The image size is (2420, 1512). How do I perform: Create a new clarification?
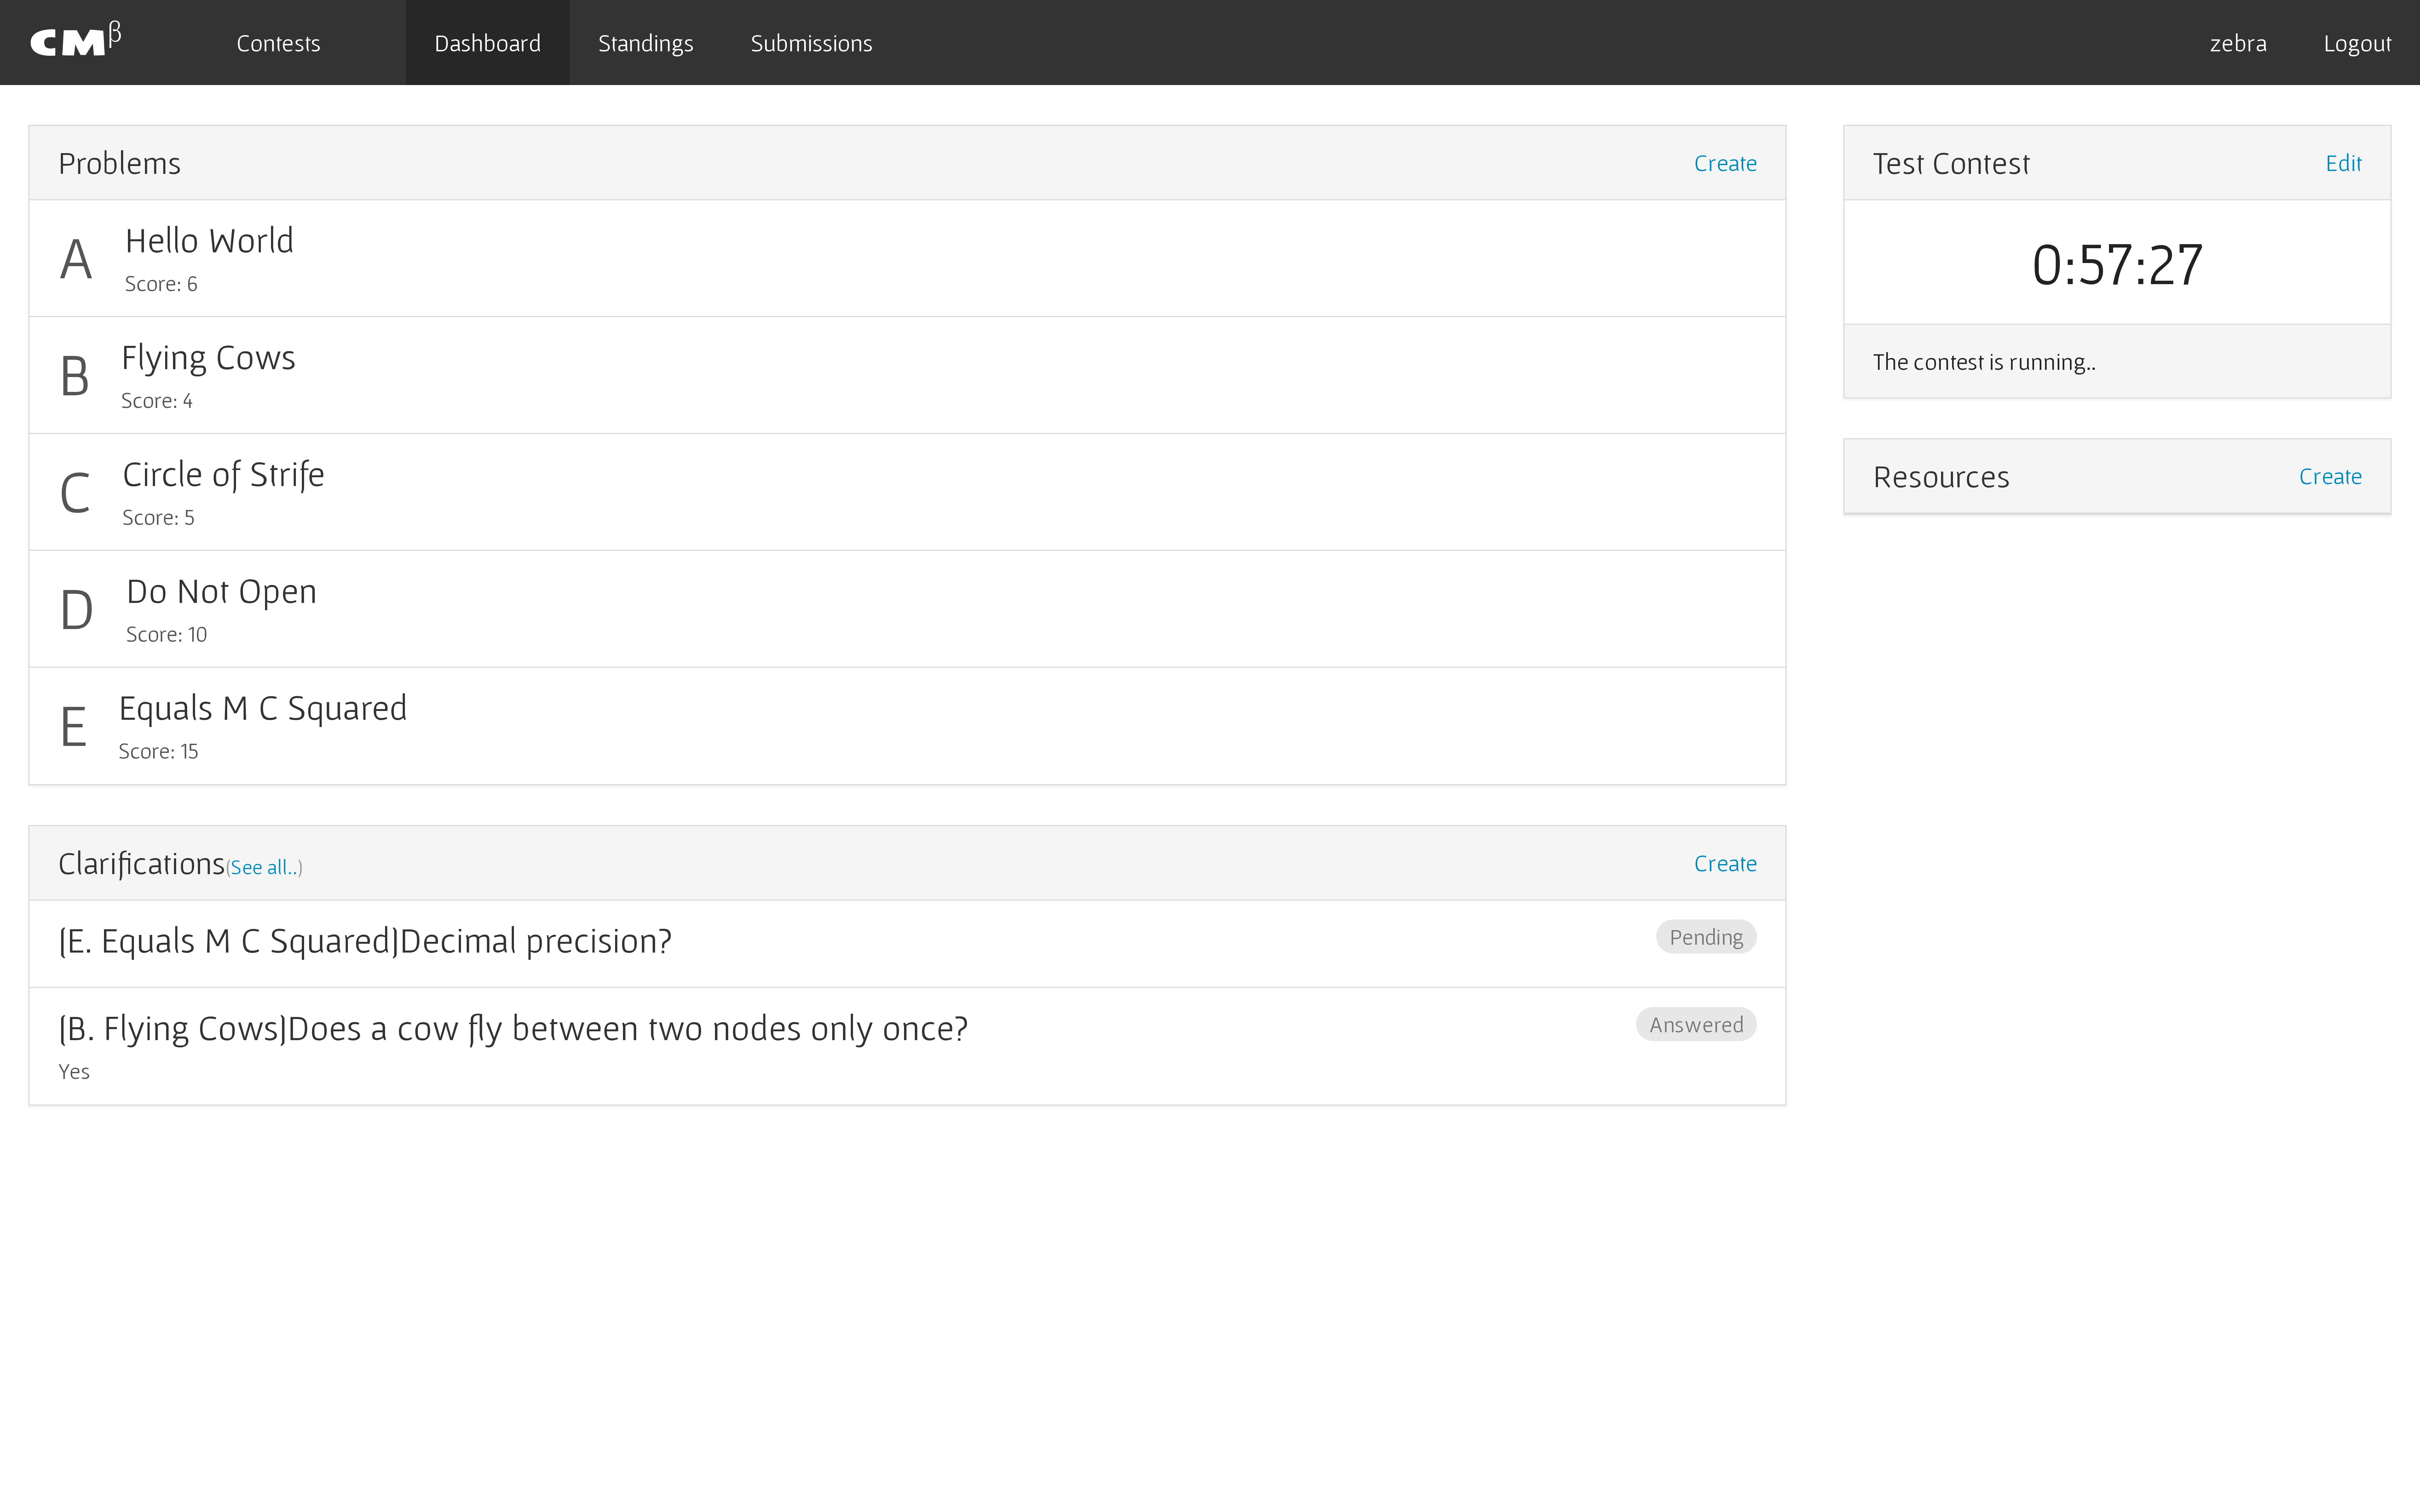coord(1724,863)
